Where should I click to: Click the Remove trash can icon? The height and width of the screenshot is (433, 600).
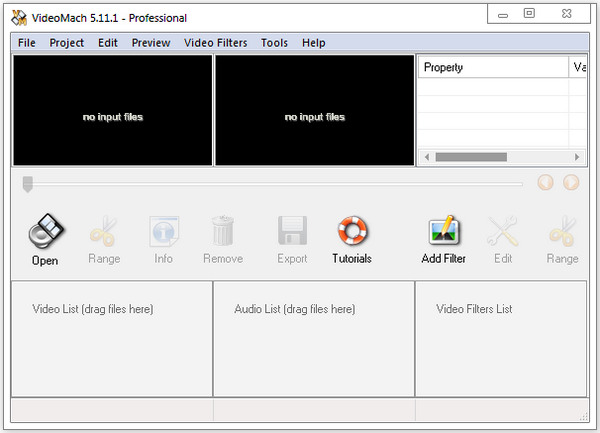click(223, 233)
